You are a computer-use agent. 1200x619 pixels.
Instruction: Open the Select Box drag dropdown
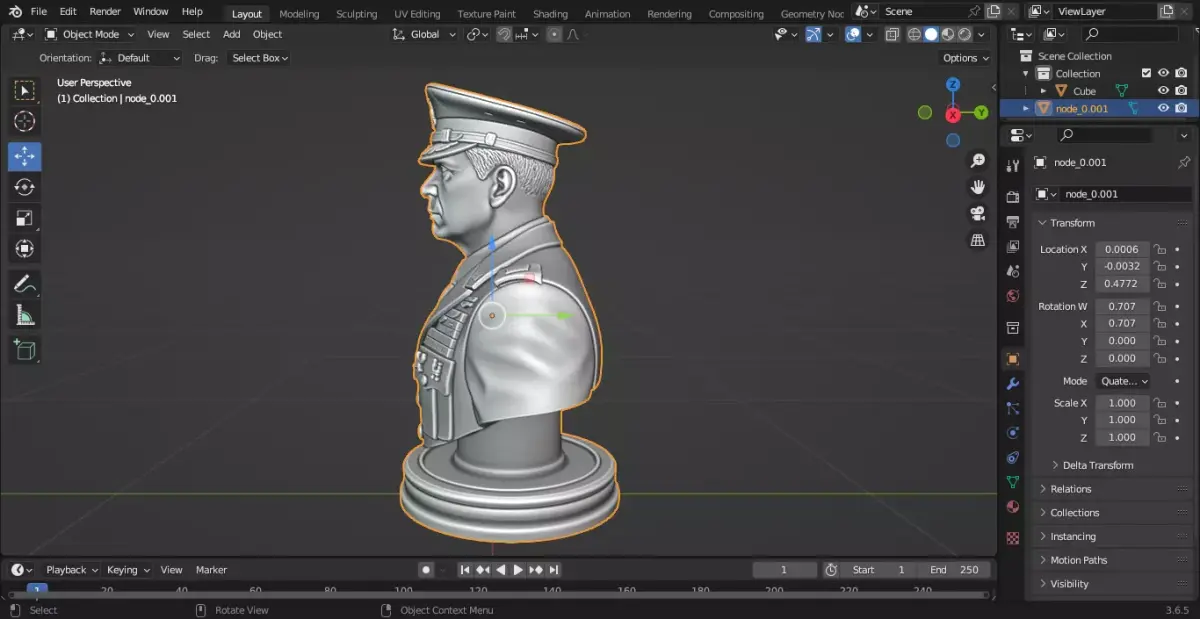click(260, 58)
